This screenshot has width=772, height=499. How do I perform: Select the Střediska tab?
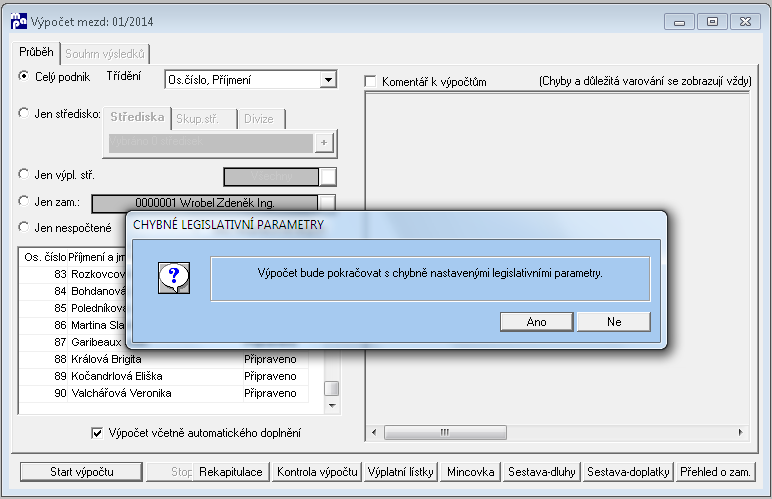(x=137, y=117)
